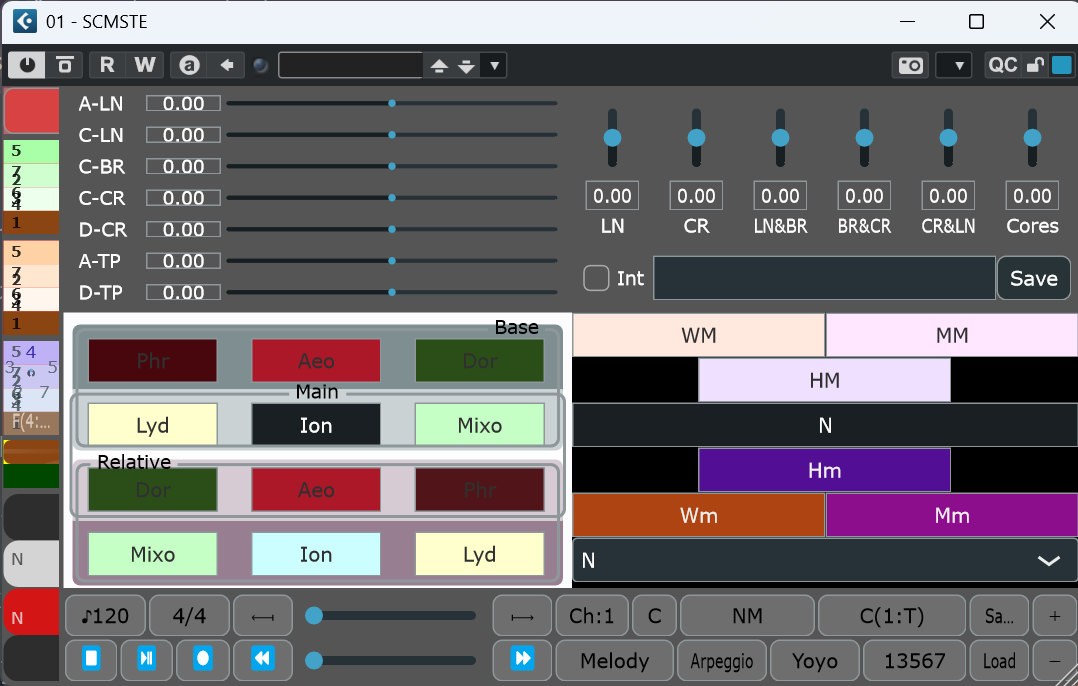Click the blue square toolbar icon
The height and width of the screenshot is (686, 1078).
coord(1062,65)
